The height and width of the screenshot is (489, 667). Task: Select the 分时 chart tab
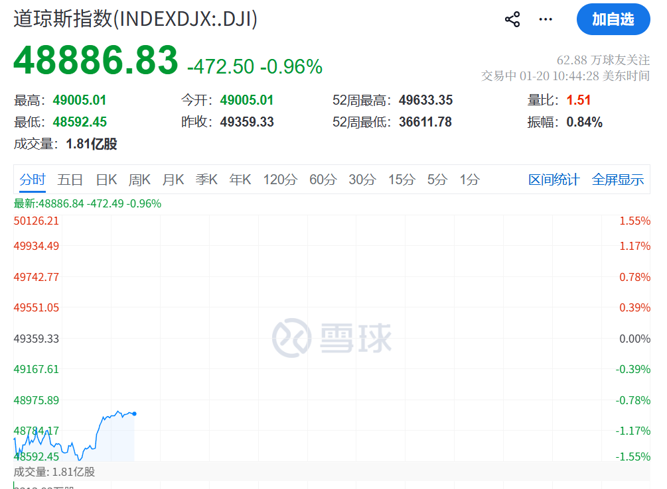click(33, 180)
